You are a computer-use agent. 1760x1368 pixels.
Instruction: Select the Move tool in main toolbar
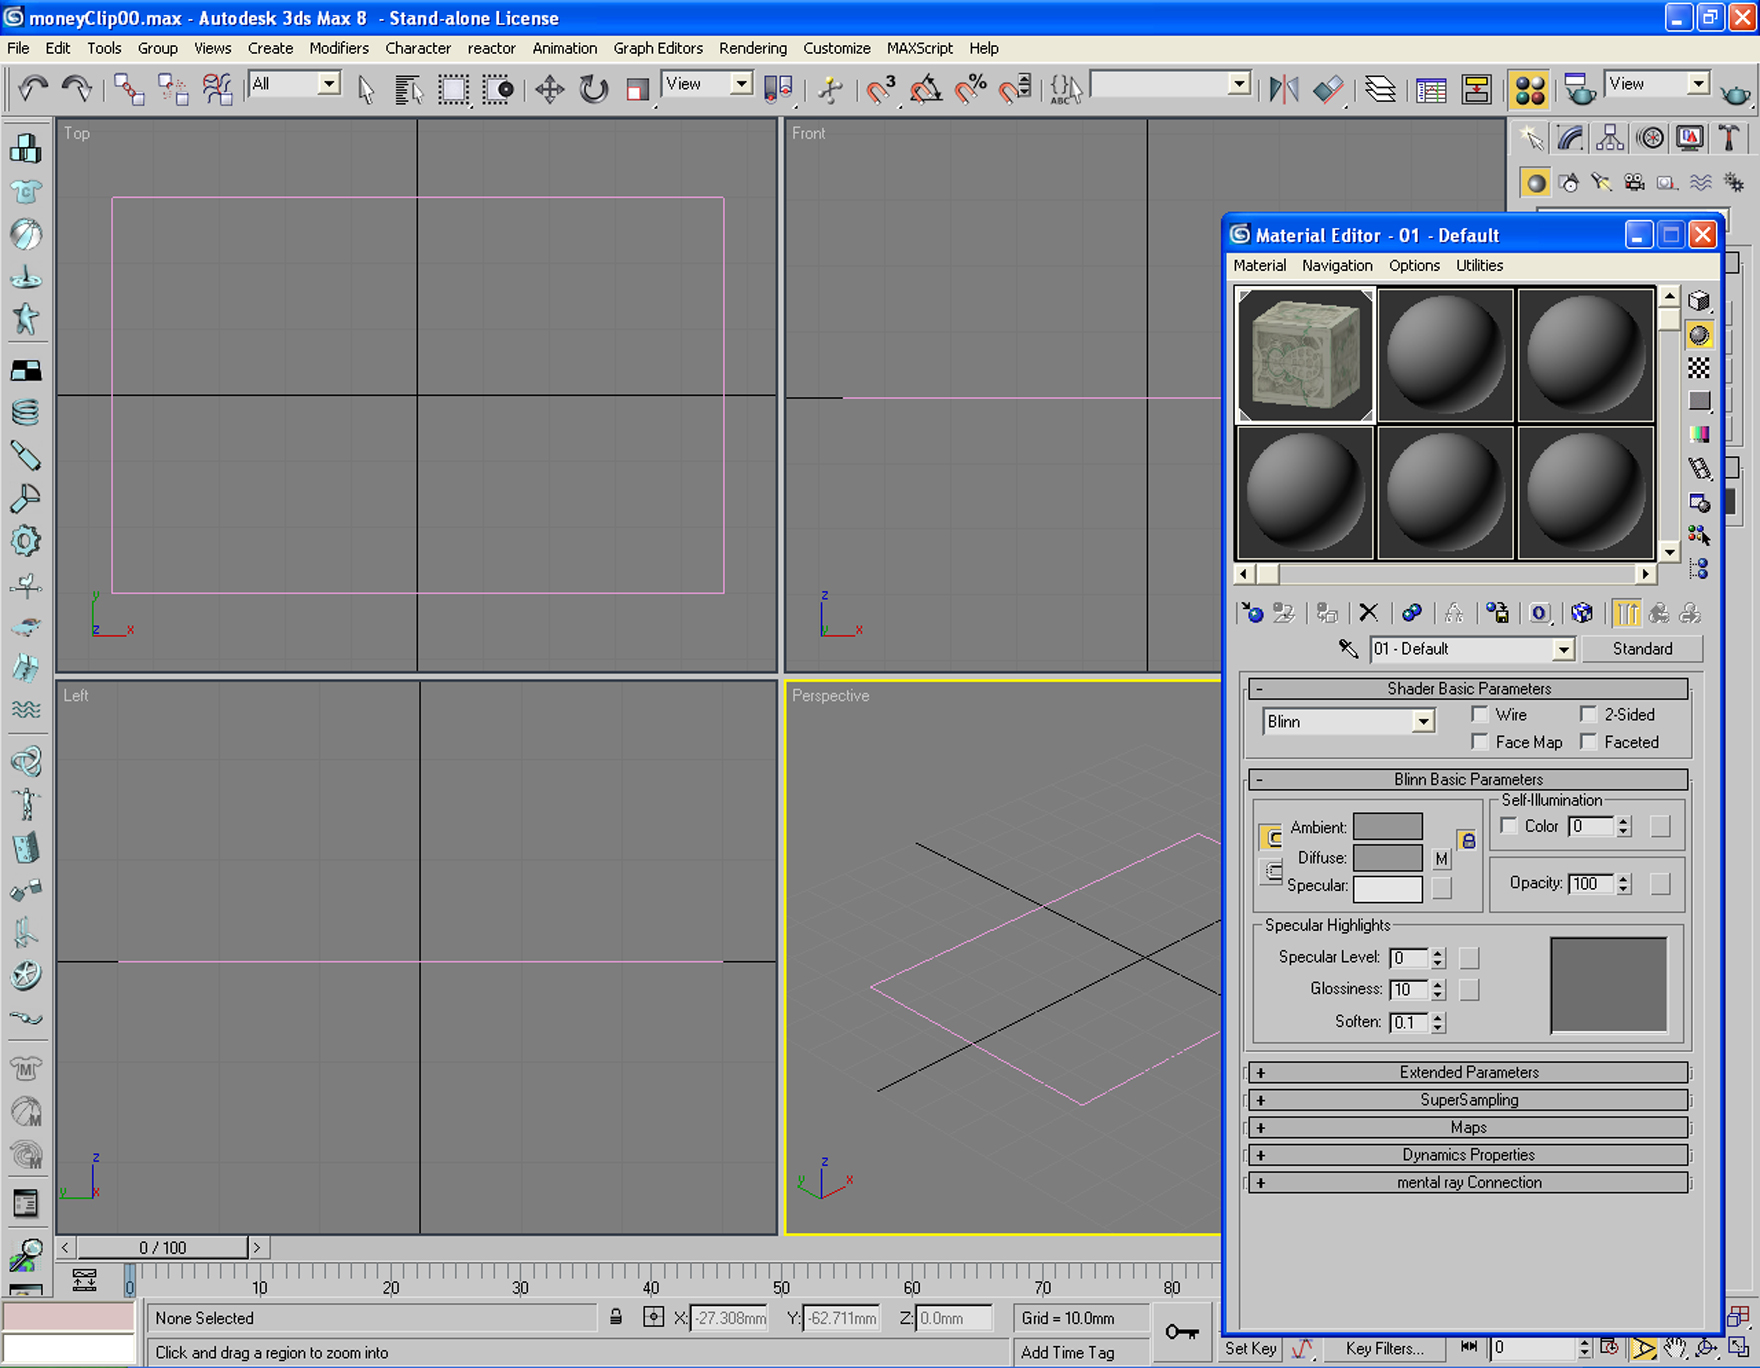[549, 89]
